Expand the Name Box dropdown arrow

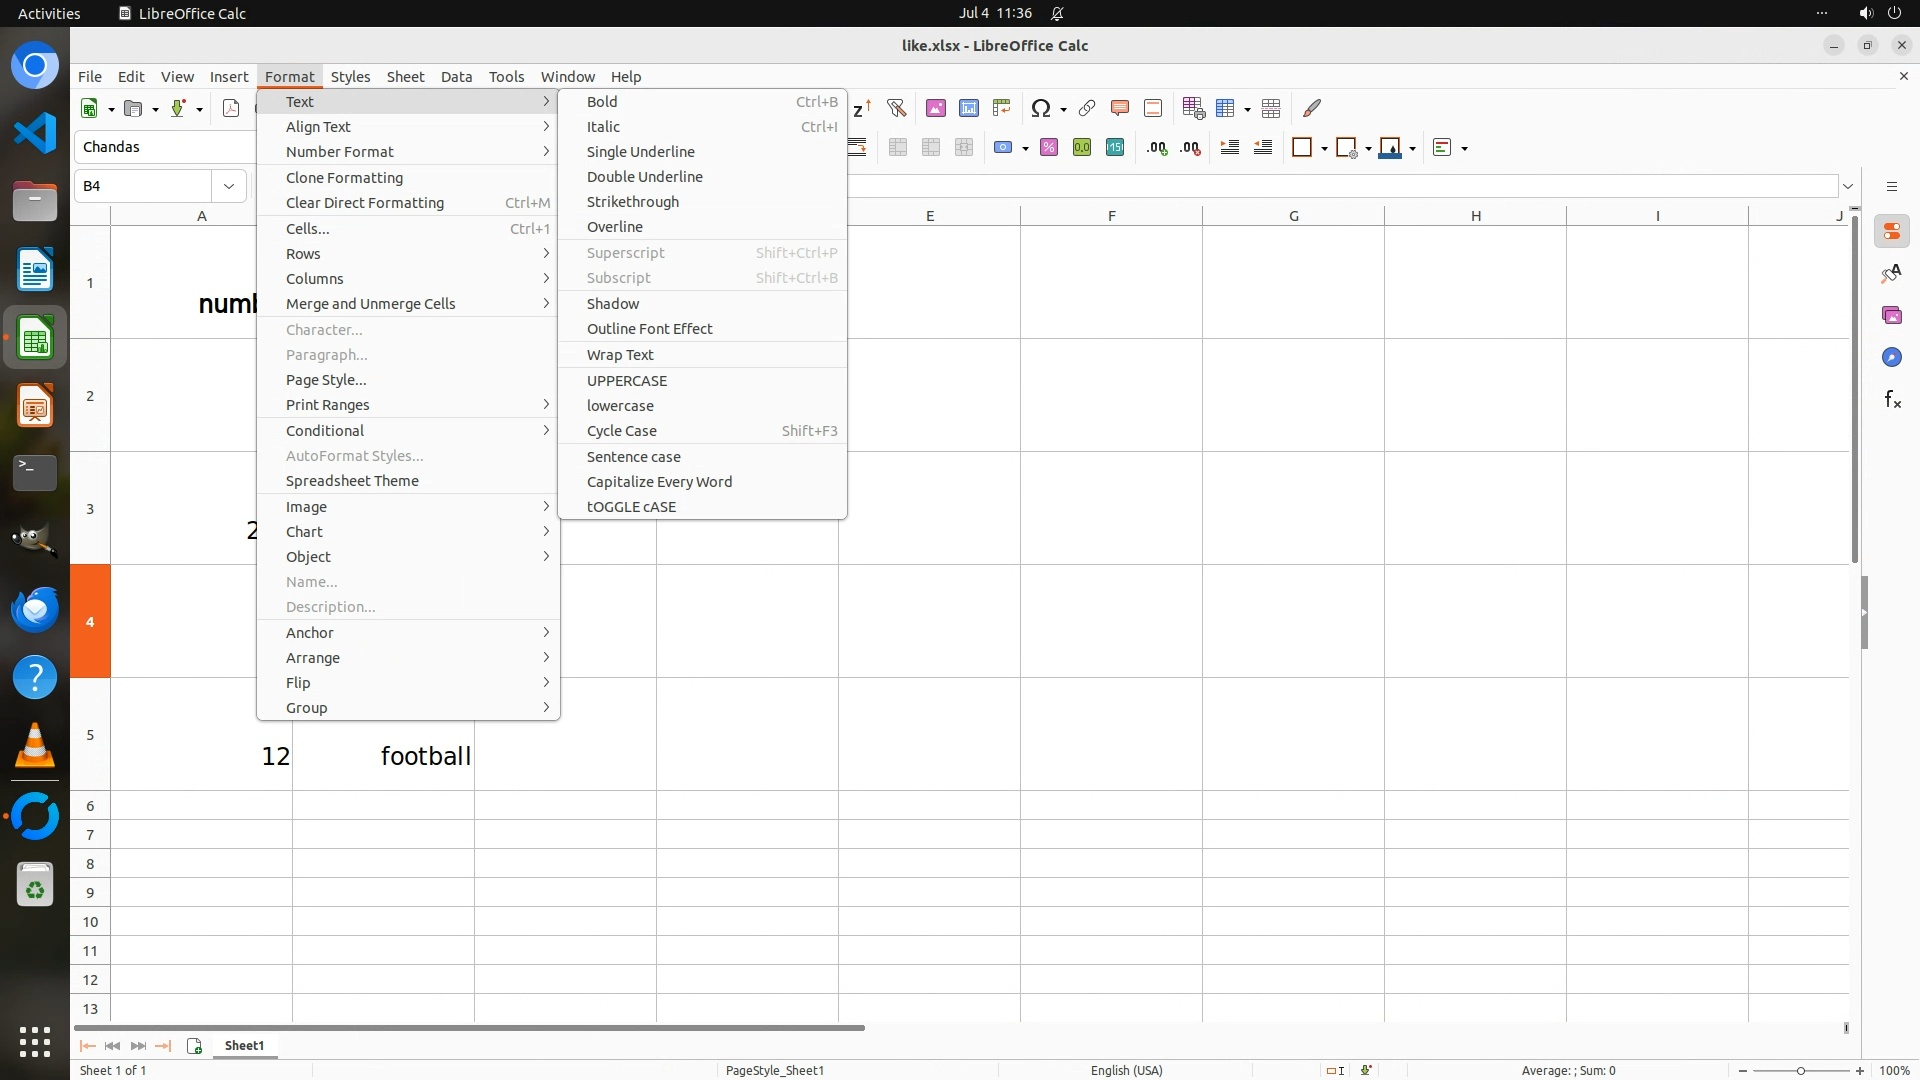coord(229,186)
